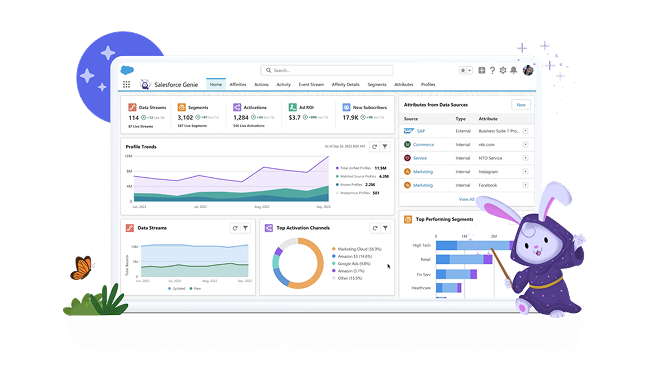The width and height of the screenshot is (661, 372).
Task: Expand row actions for SAP row
Action: coord(525,131)
